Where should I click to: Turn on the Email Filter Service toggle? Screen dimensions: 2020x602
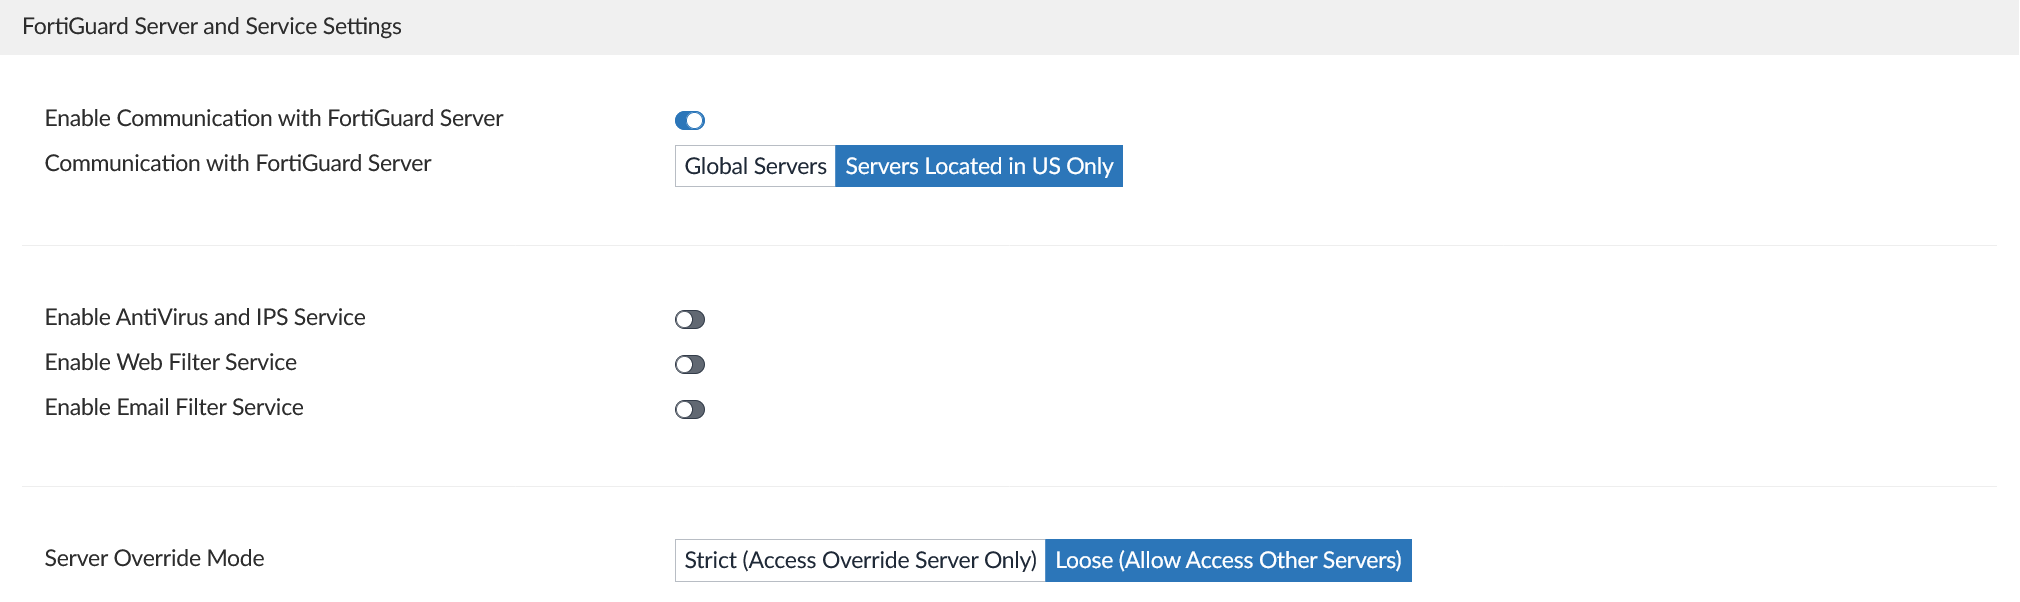click(x=689, y=409)
